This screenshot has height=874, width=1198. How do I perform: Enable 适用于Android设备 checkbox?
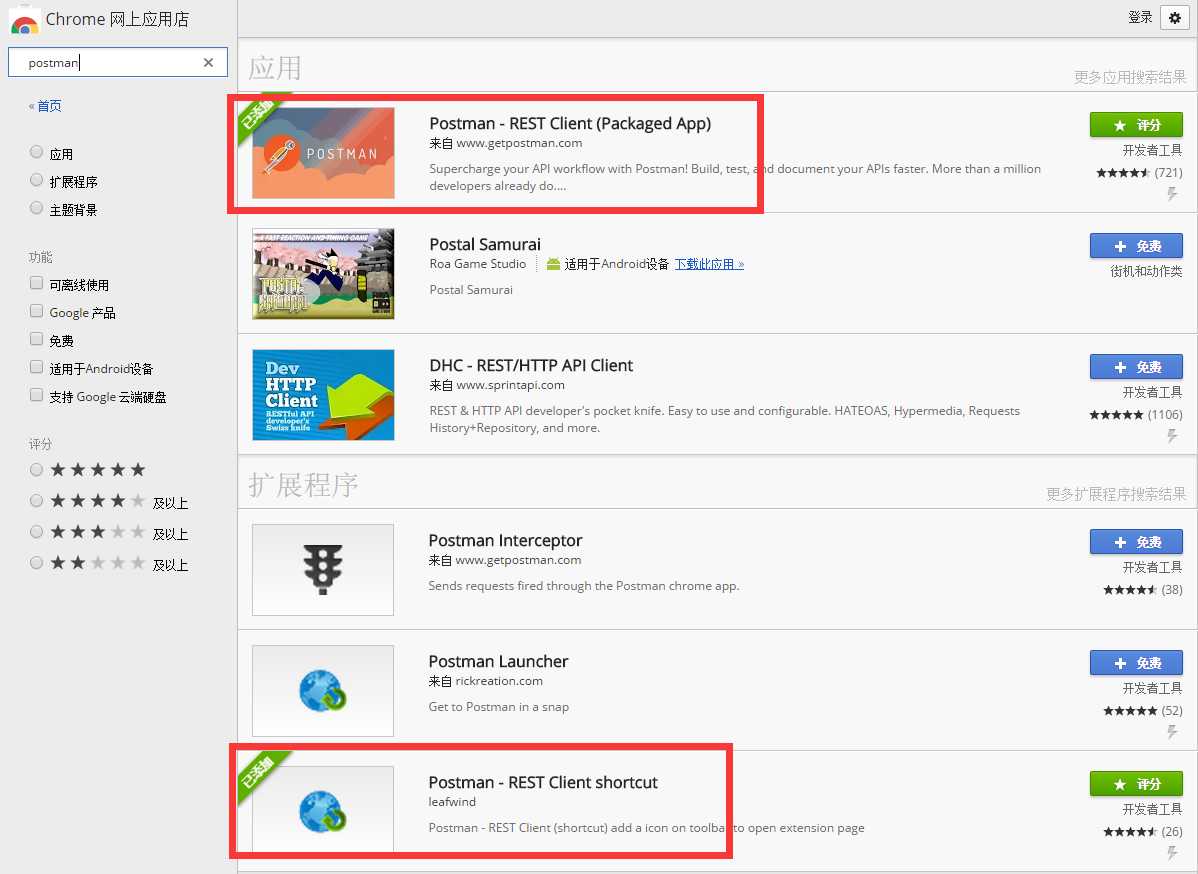point(36,367)
